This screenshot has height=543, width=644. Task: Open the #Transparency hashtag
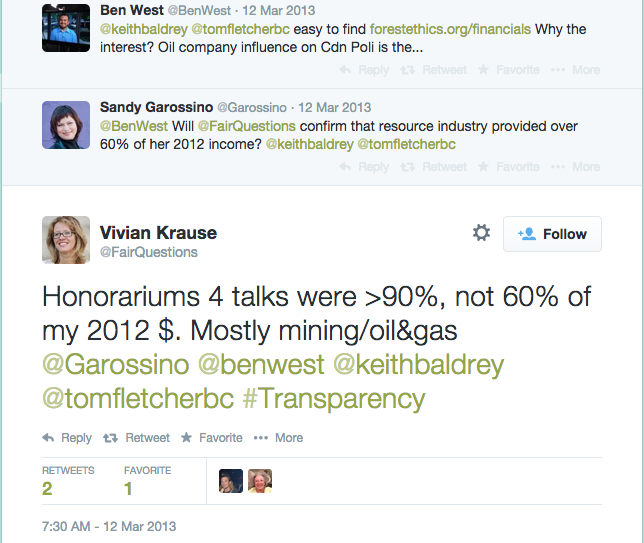pyautogui.click(x=334, y=398)
